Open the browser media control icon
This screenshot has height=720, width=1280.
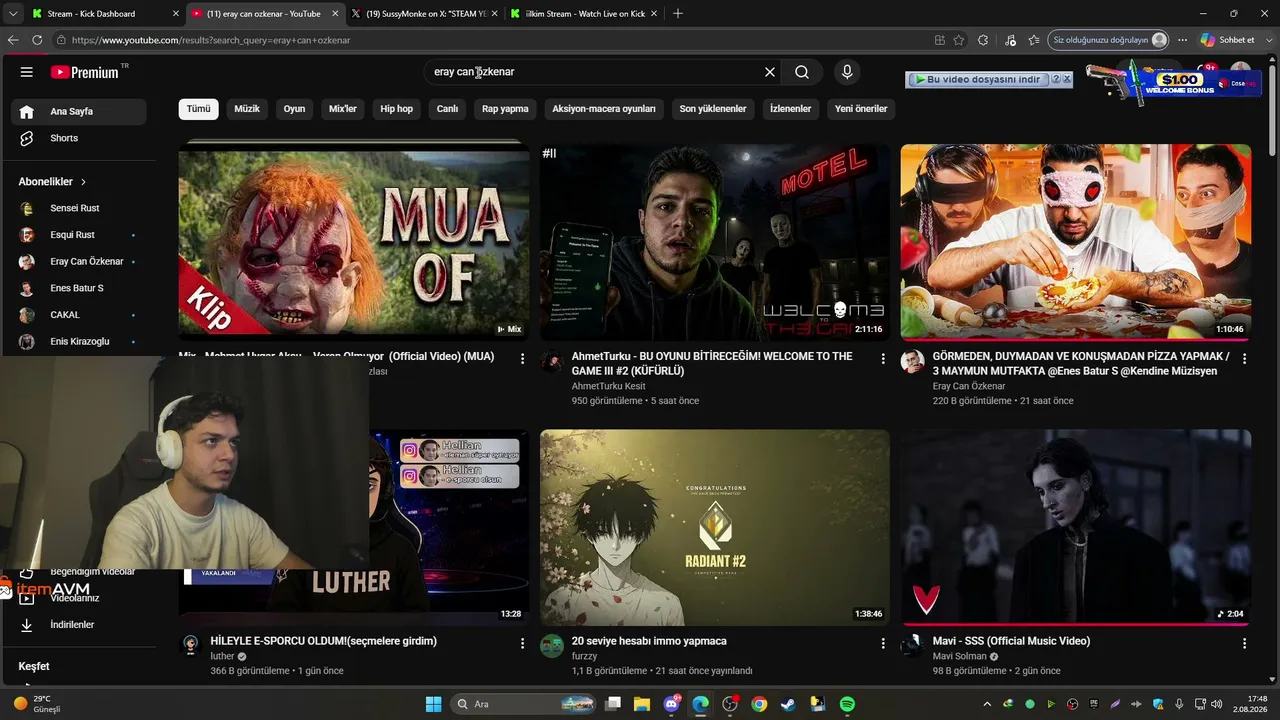[x=1009, y=40]
